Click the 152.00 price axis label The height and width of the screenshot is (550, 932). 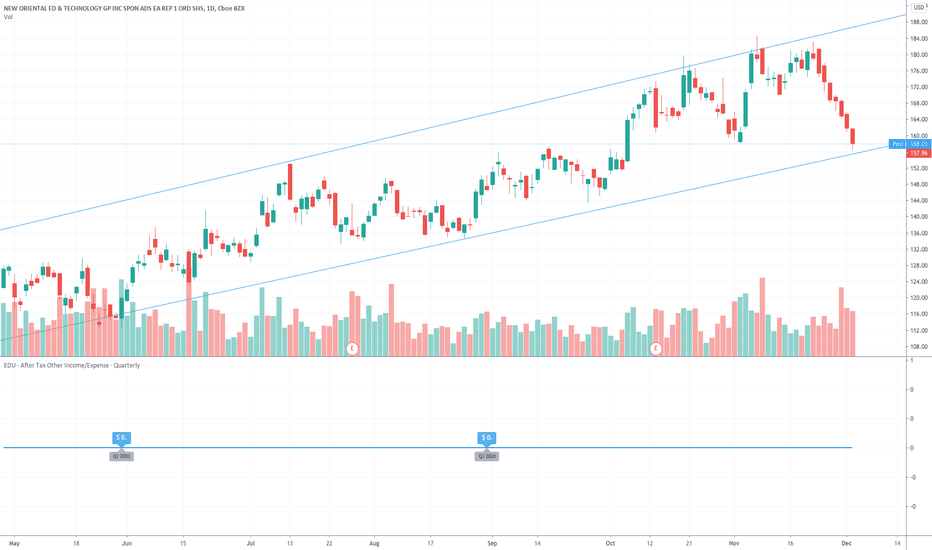click(x=919, y=168)
